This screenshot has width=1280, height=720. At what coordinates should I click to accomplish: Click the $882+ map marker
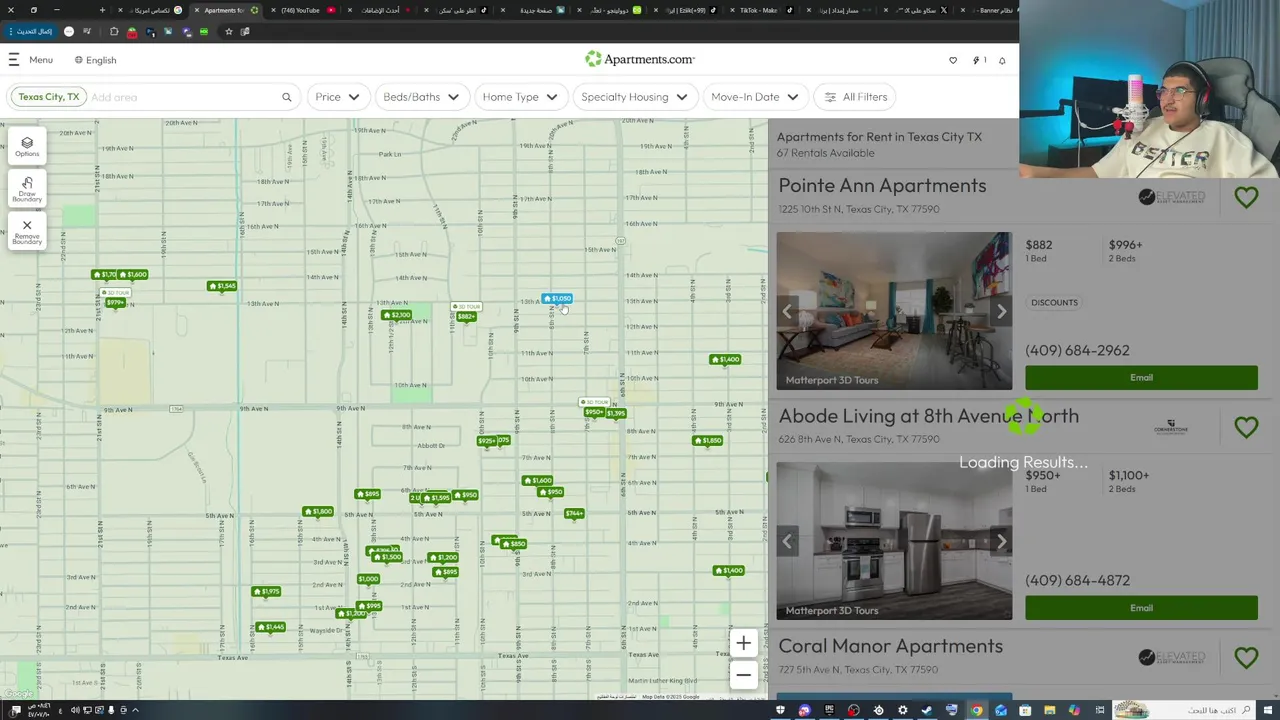coord(465,317)
